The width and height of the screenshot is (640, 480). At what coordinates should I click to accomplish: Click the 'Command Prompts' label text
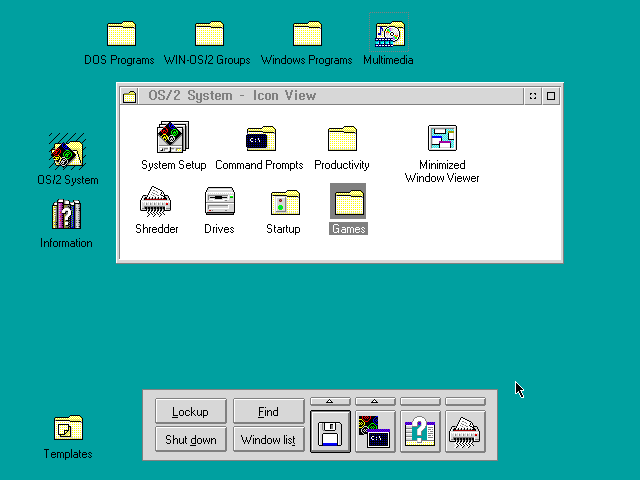click(x=259, y=165)
